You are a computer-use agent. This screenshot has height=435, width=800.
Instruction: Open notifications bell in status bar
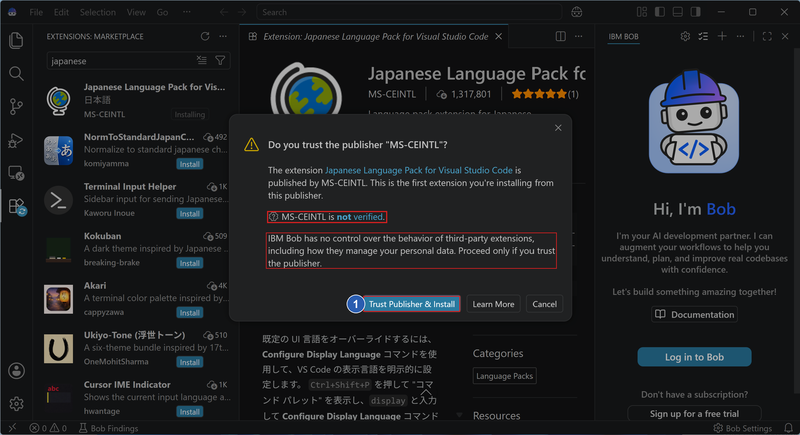tap(788, 428)
